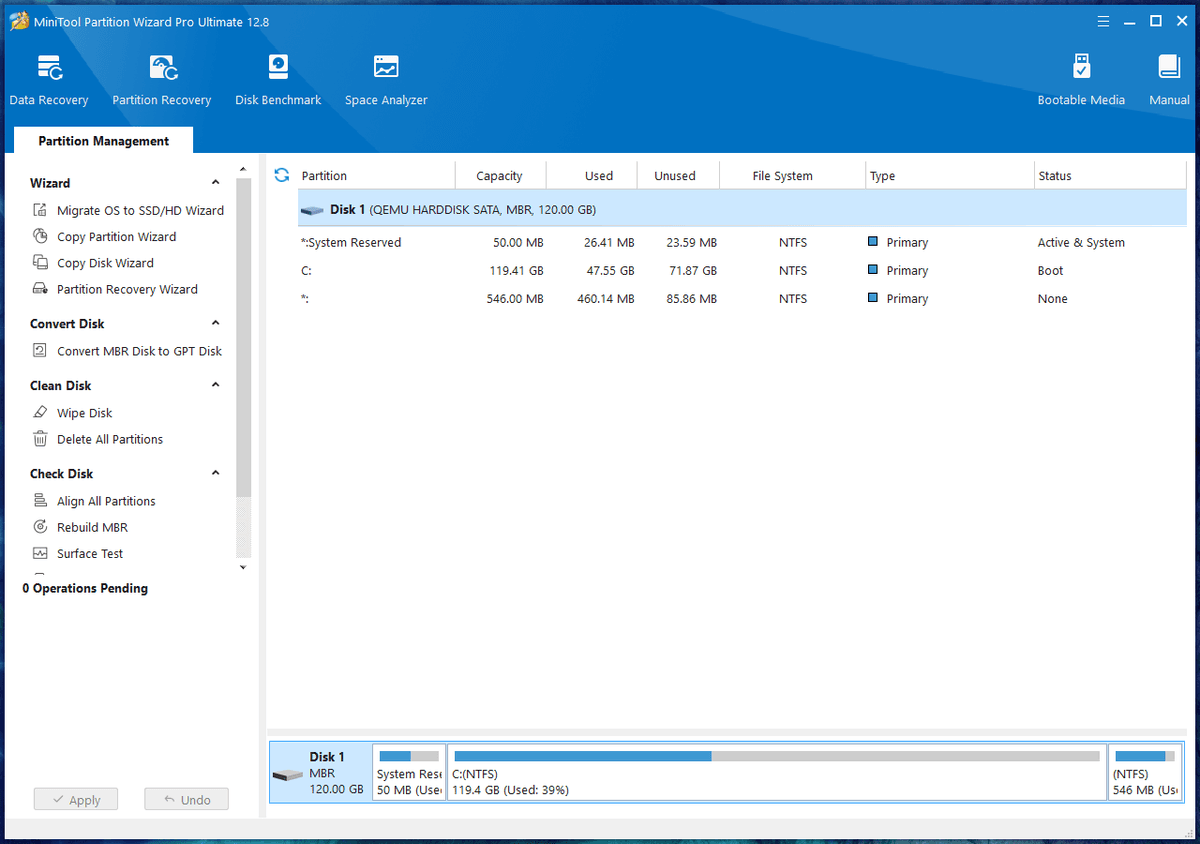
Task: Select Rebuild MBR
Action: click(90, 527)
